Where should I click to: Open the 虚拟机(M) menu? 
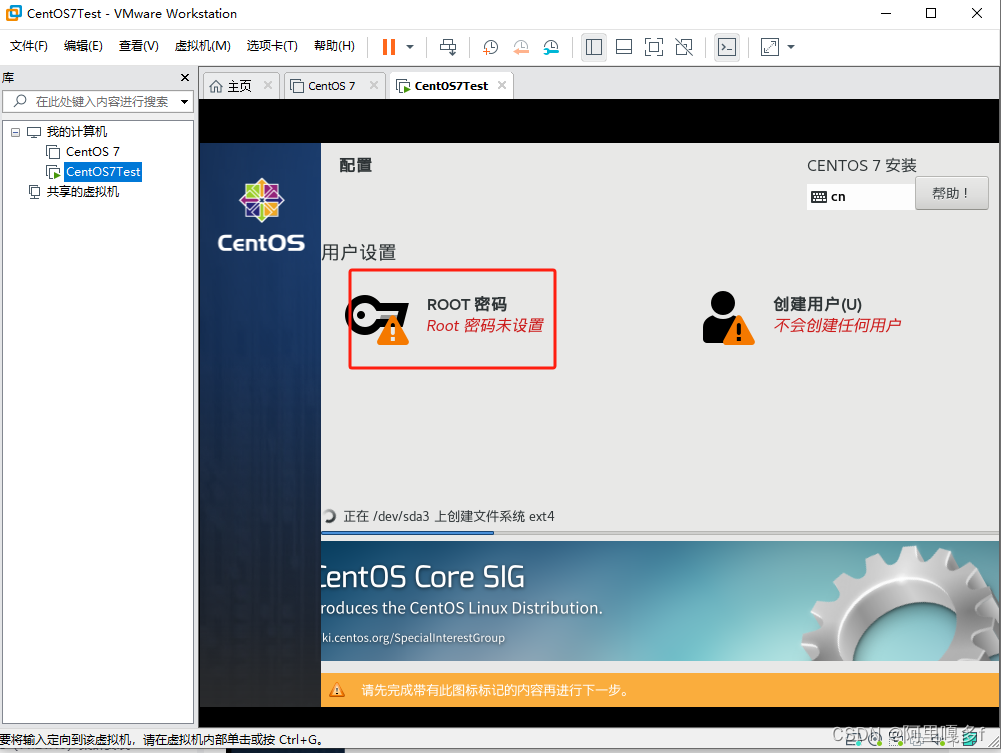202,45
